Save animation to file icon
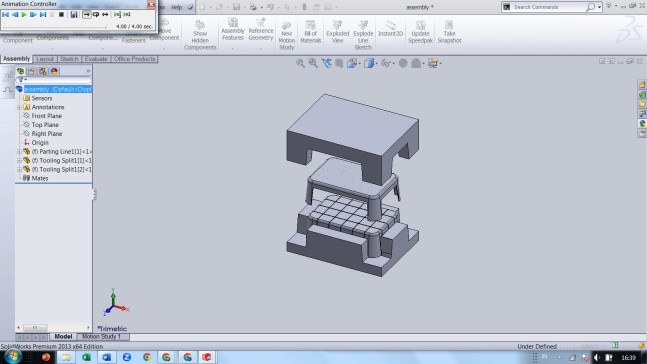 73,14
